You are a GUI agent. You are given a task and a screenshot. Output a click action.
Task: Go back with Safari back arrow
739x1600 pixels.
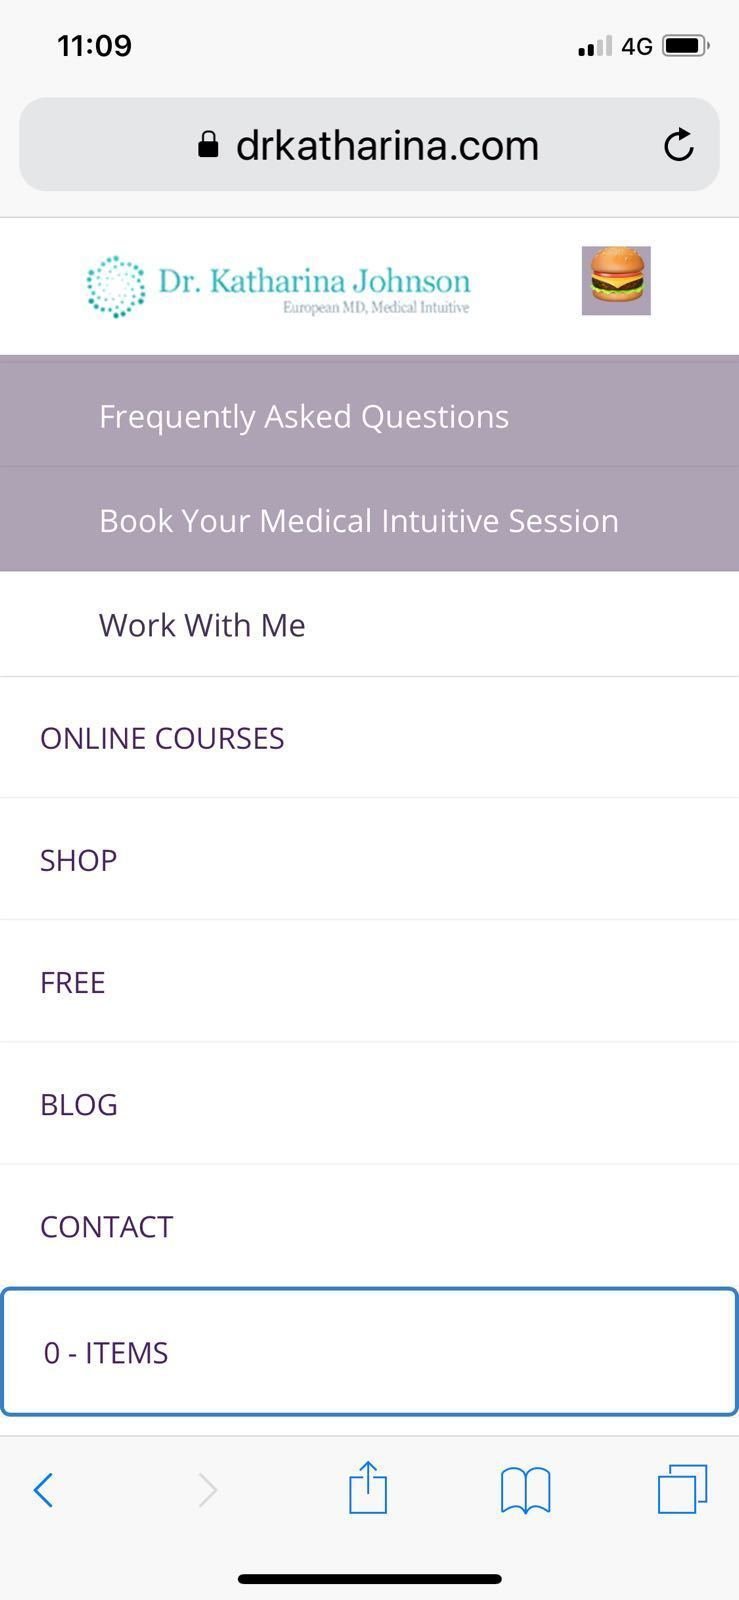click(43, 1490)
